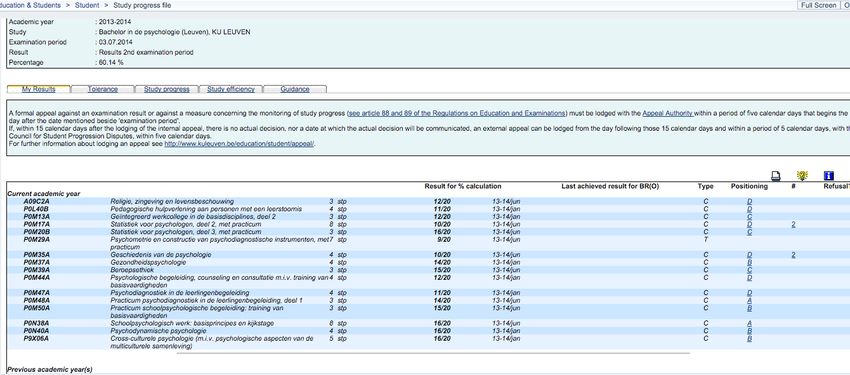Open positioning D link for A09C2A

749,202
